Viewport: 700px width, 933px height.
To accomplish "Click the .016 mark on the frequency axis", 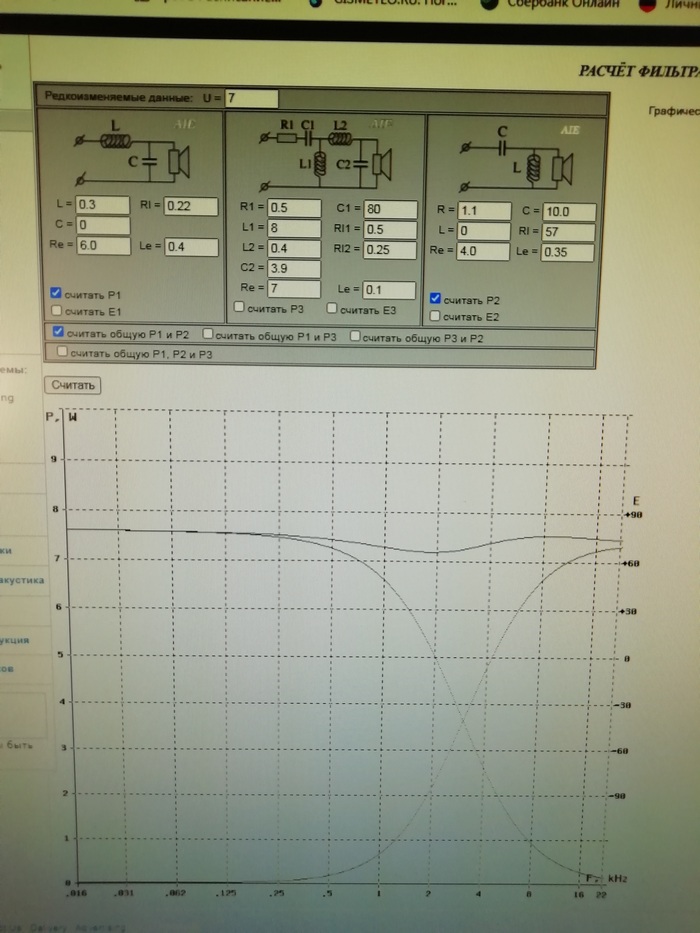I will [74, 893].
